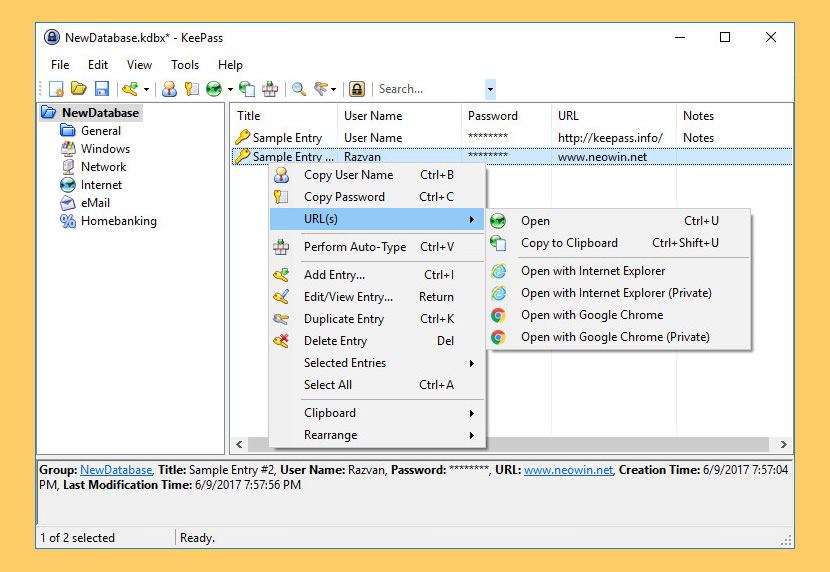Screen dimensions: 830x572
Task: Expand the Selected Entries submenu
Action: [377, 363]
